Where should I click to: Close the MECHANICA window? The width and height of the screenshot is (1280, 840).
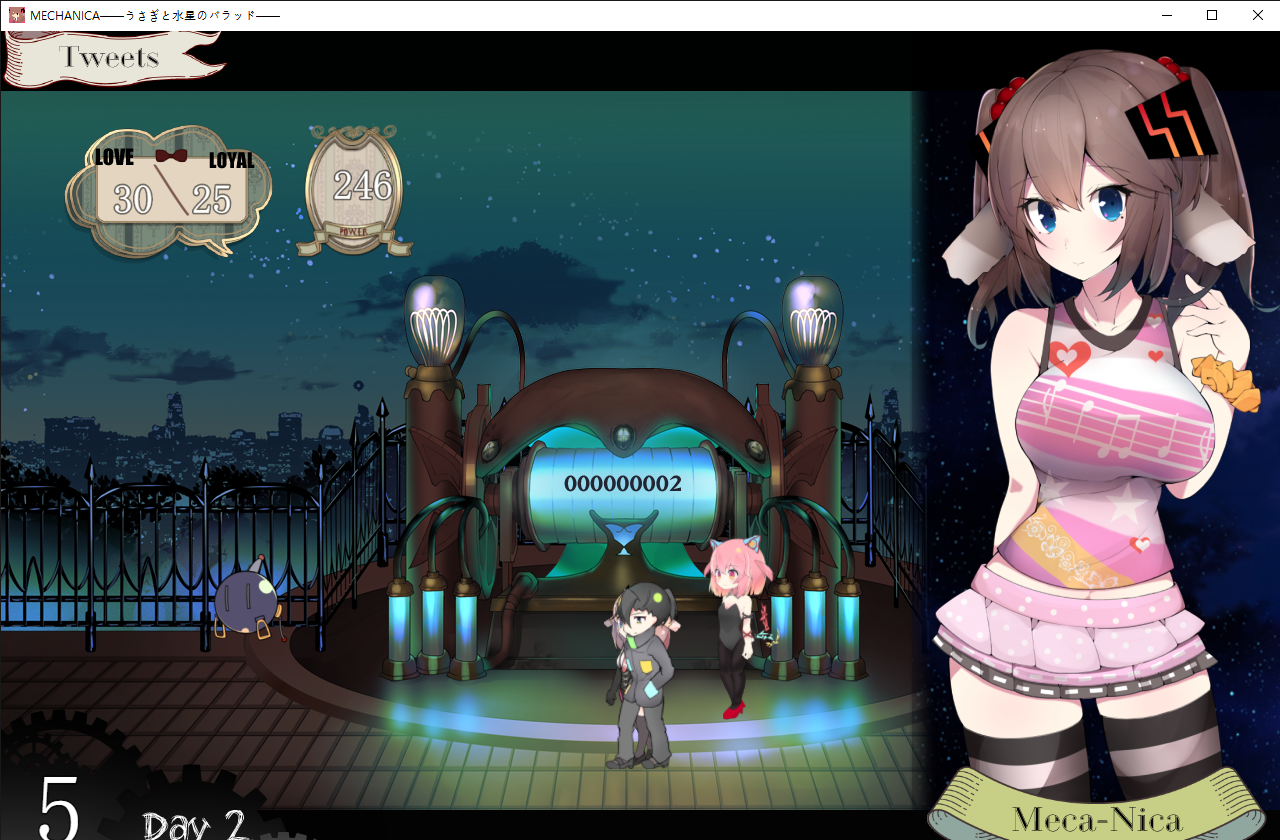pyautogui.click(x=1258, y=15)
